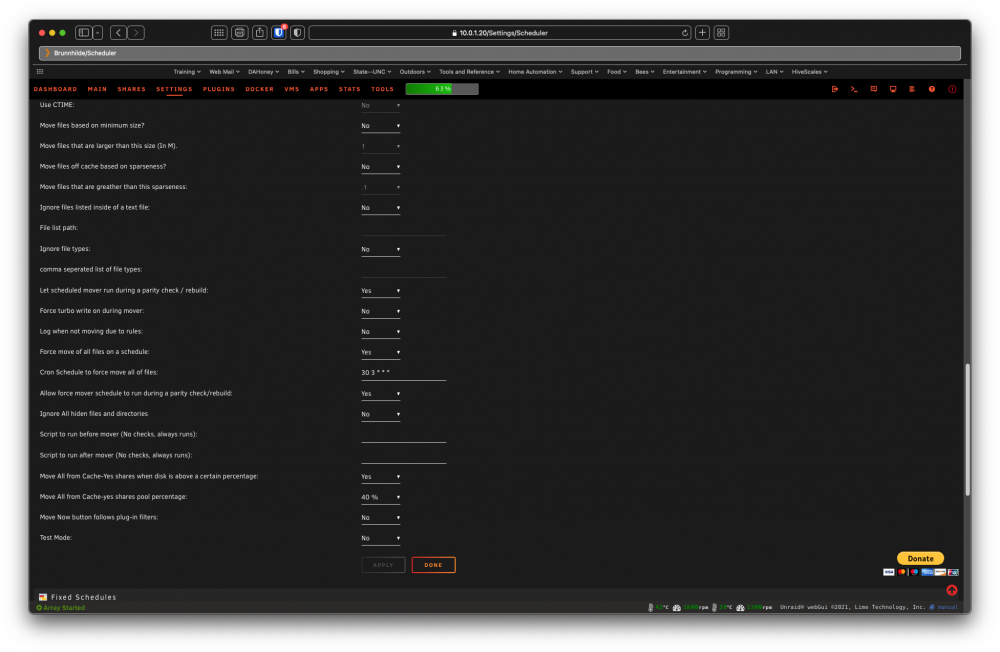Image resolution: width=1000 pixels, height=652 pixels.
Task: Click the Brunnhilde/Scheduler tab favicon
Action: pos(47,53)
